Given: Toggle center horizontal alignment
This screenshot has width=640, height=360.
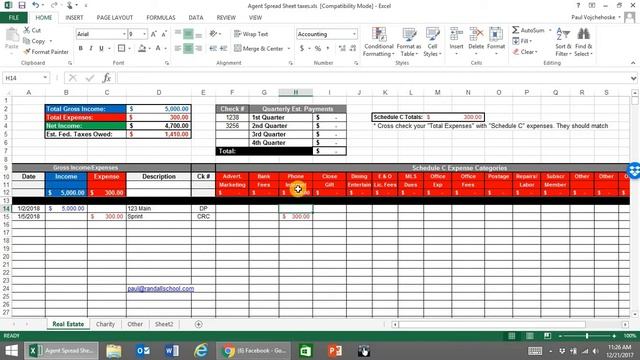Looking at the screenshot, I should point(188,48).
